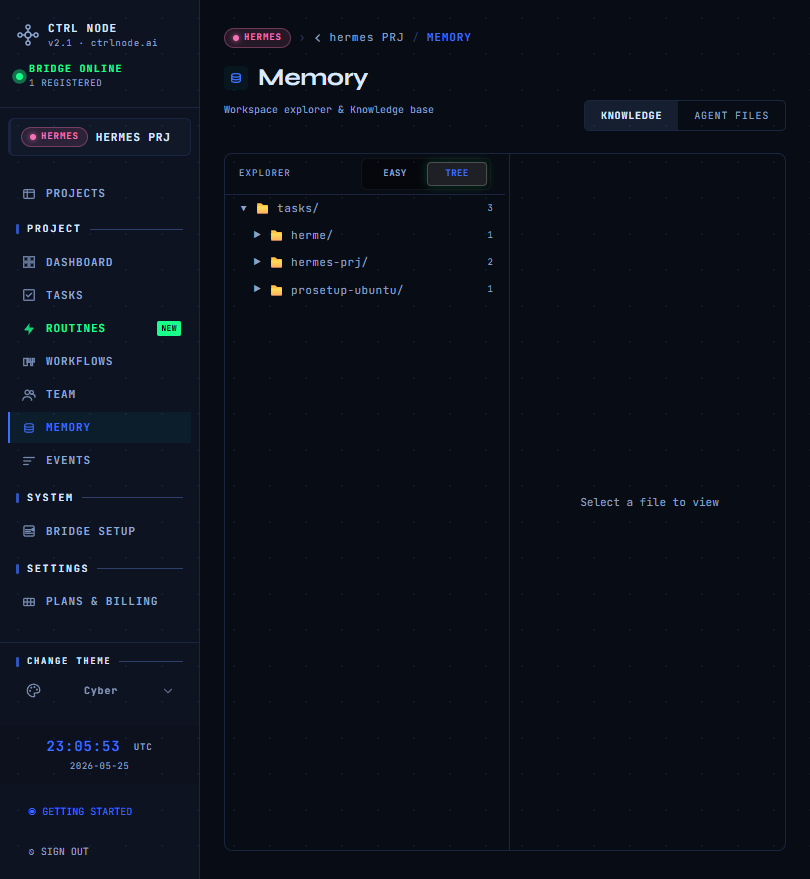This screenshot has height=879, width=810.
Task: Click the 'v2.1 · ctrlnode.ai' version text
Action: (x=103, y=43)
